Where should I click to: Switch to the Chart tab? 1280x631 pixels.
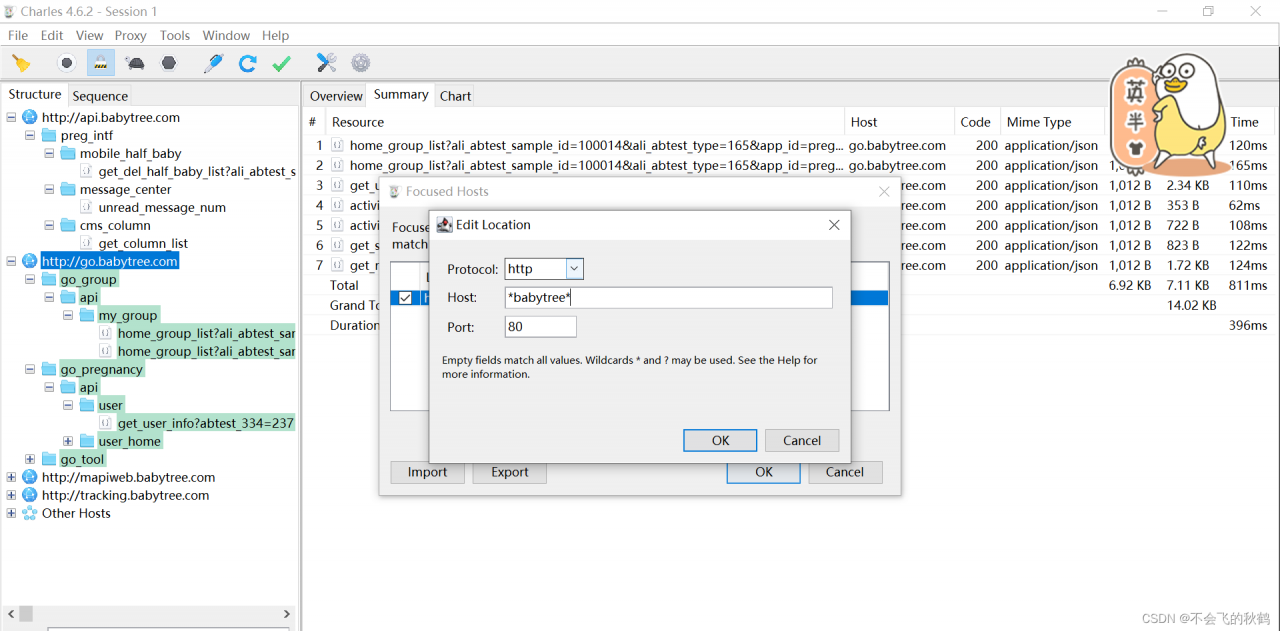455,96
